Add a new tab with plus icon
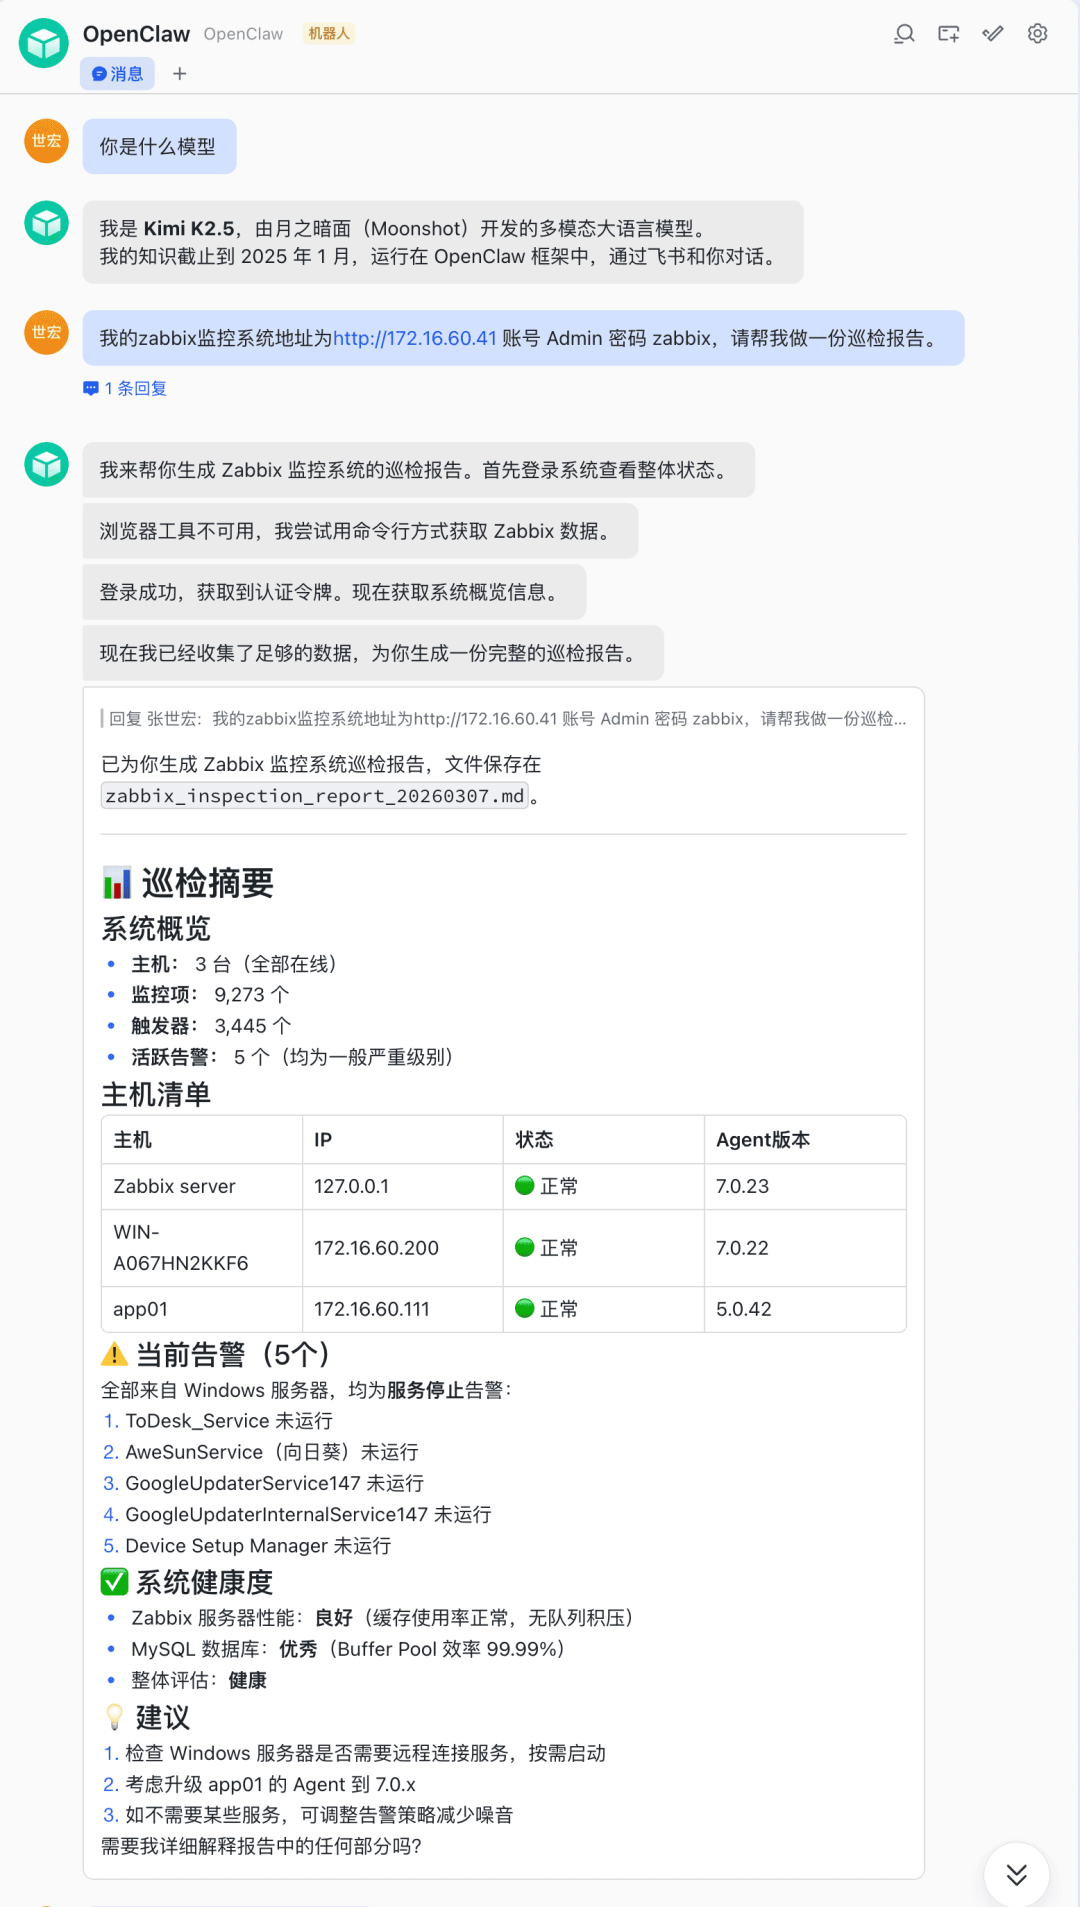 tap(180, 73)
